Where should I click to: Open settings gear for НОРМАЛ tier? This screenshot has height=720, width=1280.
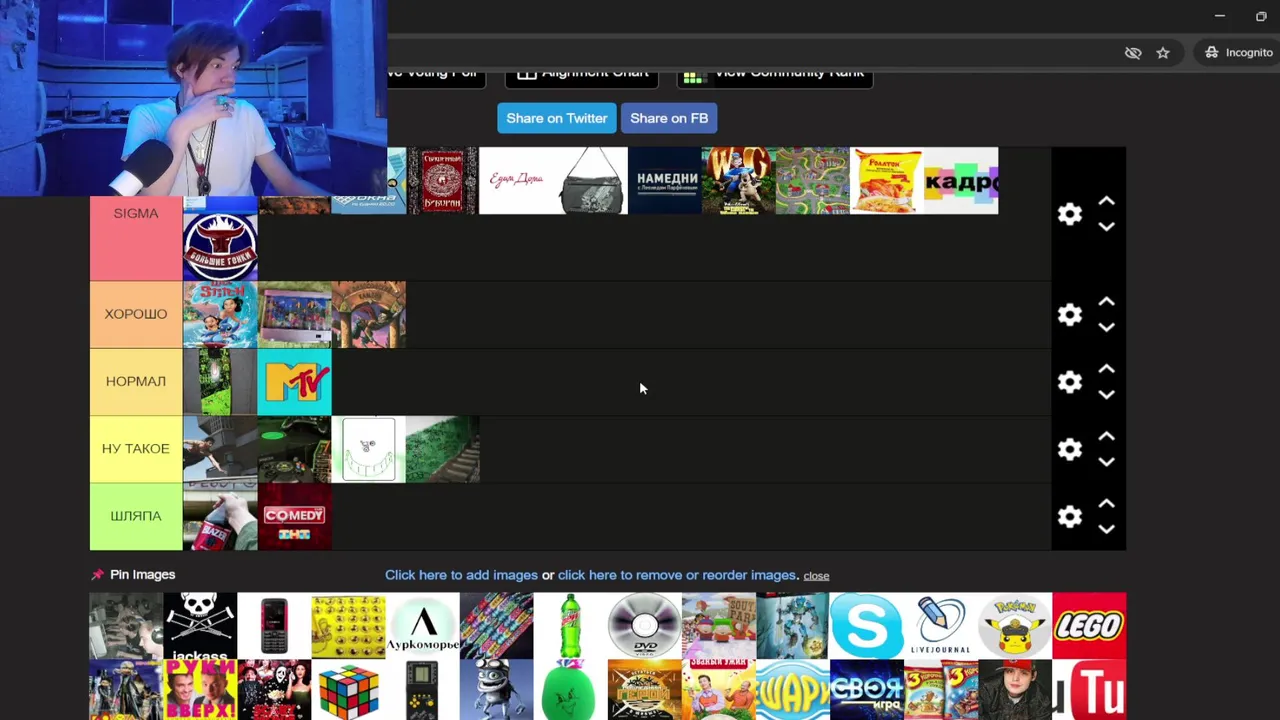click(x=1070, y=382)
